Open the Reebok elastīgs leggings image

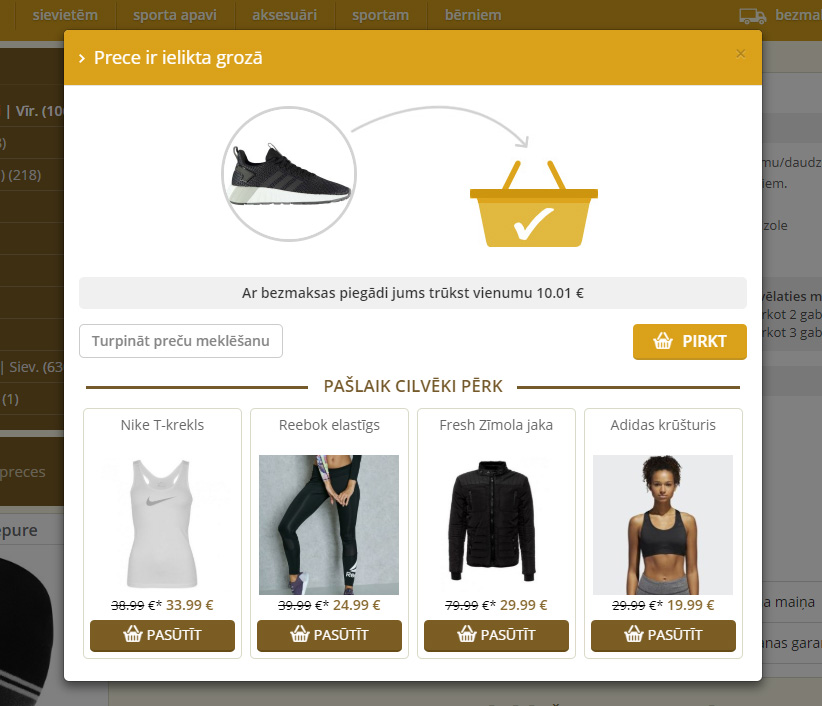(329, 525)
